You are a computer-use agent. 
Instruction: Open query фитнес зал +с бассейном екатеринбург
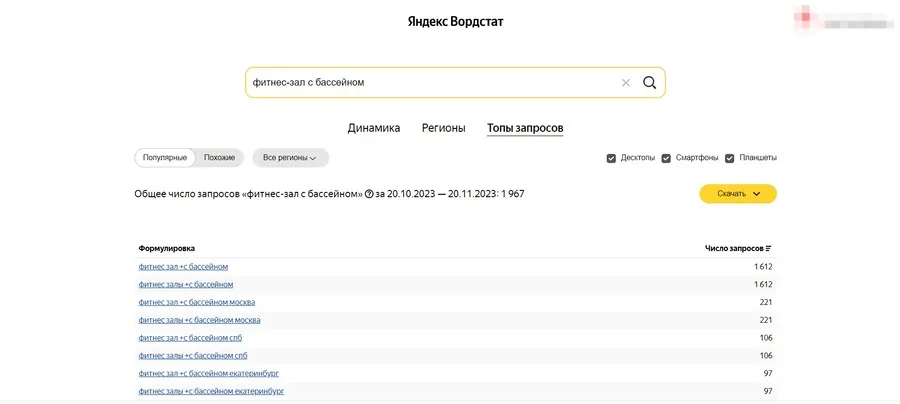(208, 374)
